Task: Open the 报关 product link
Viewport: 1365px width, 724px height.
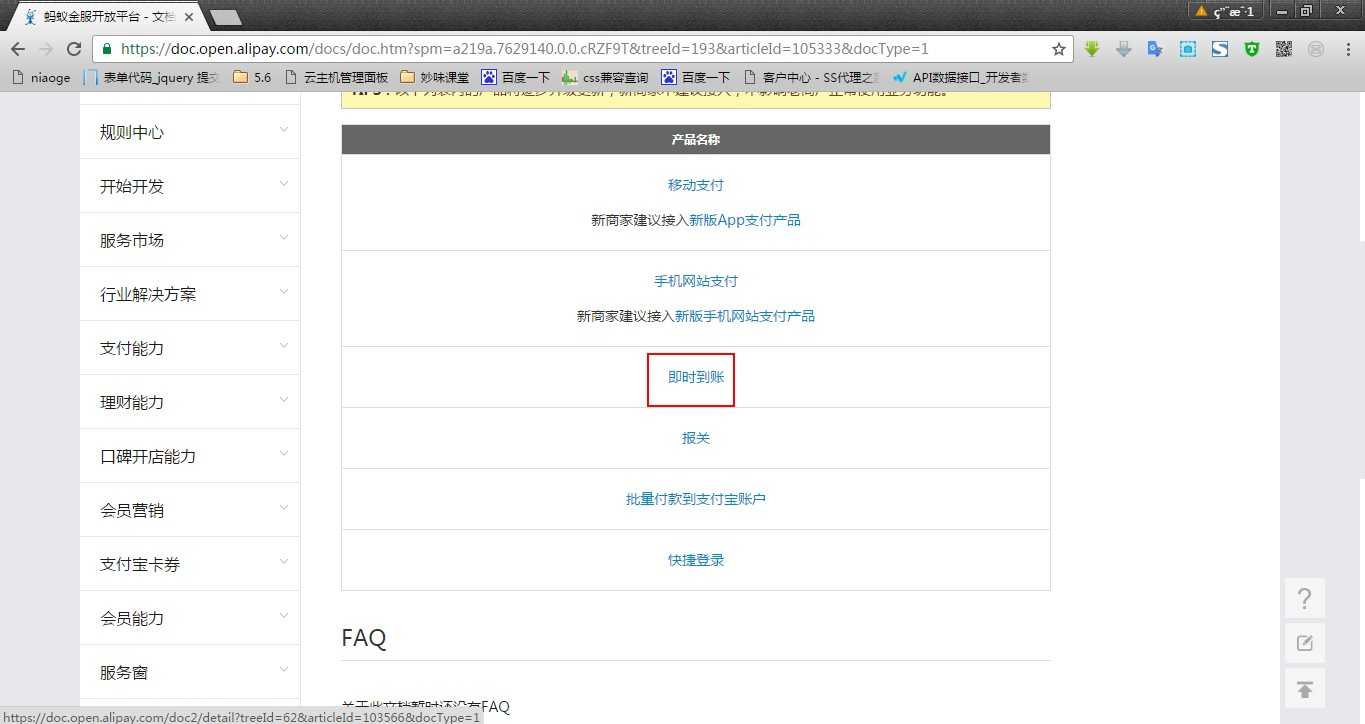Action: (696, 438)
